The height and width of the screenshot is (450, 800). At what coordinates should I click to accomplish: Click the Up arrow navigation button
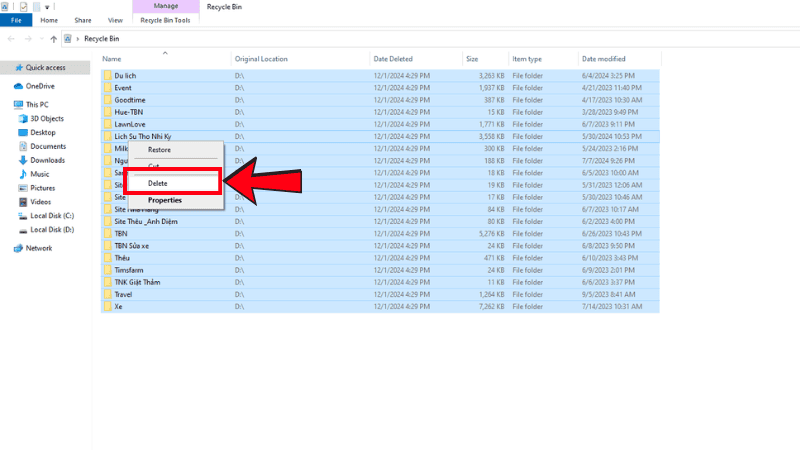pos(53,38)
